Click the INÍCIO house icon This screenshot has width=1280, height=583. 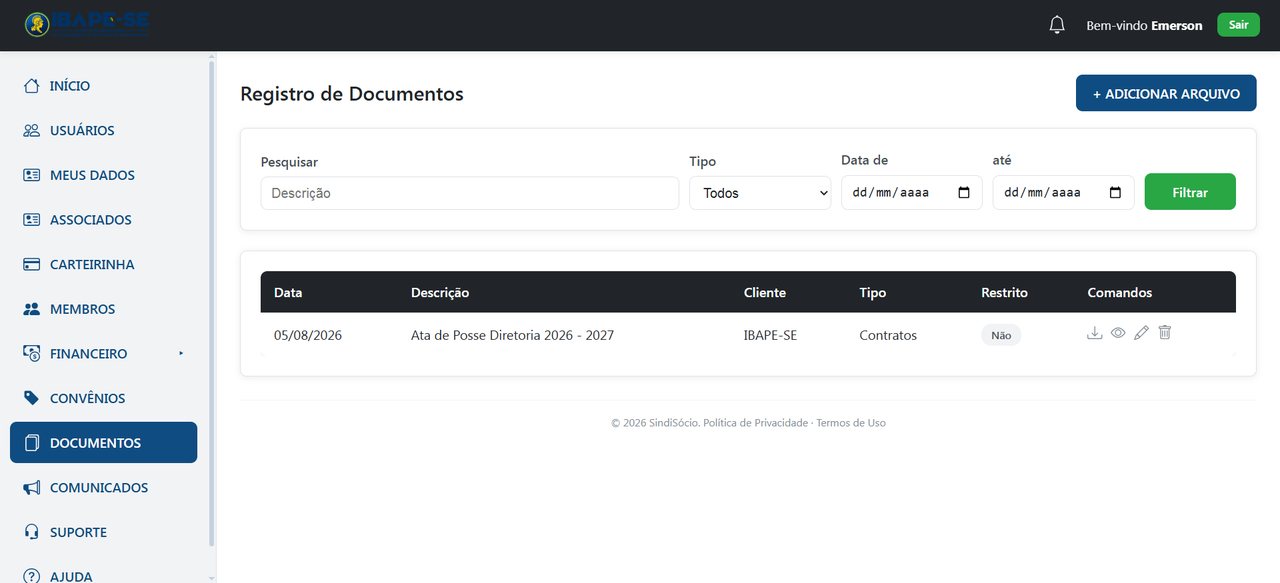32,86
